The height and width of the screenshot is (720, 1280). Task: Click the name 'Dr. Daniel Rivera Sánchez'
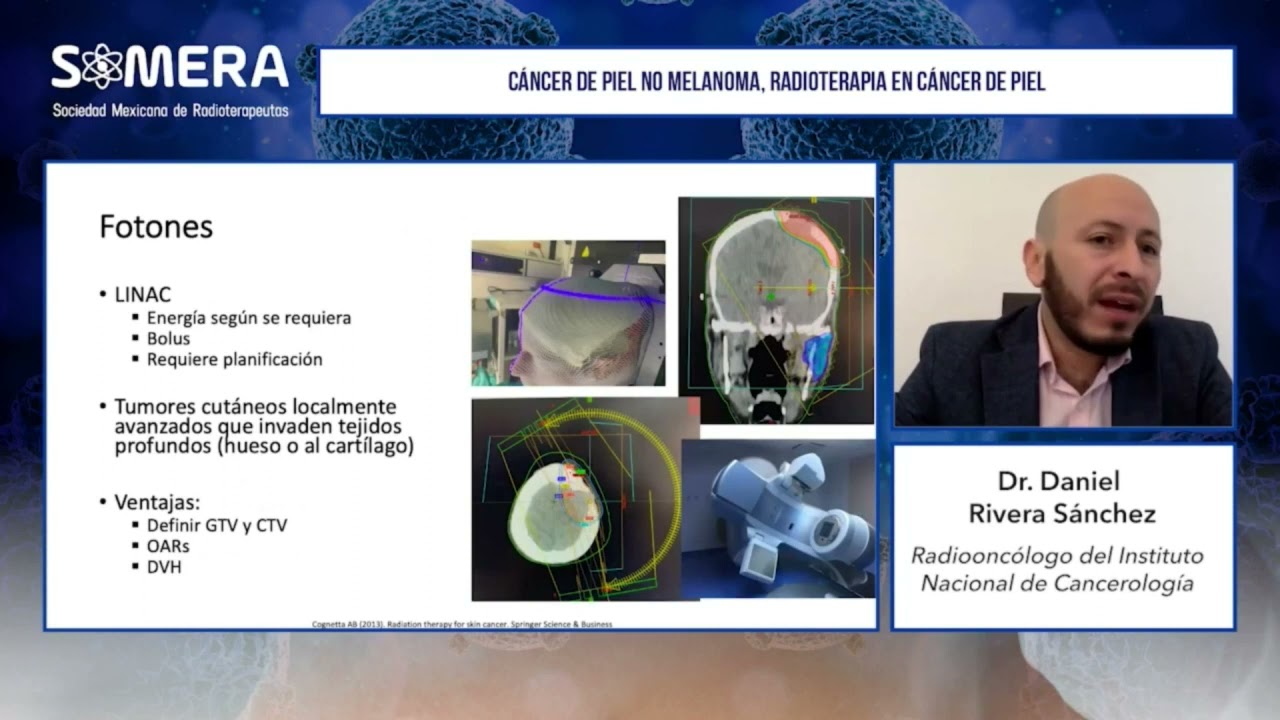coord(1062,497)
